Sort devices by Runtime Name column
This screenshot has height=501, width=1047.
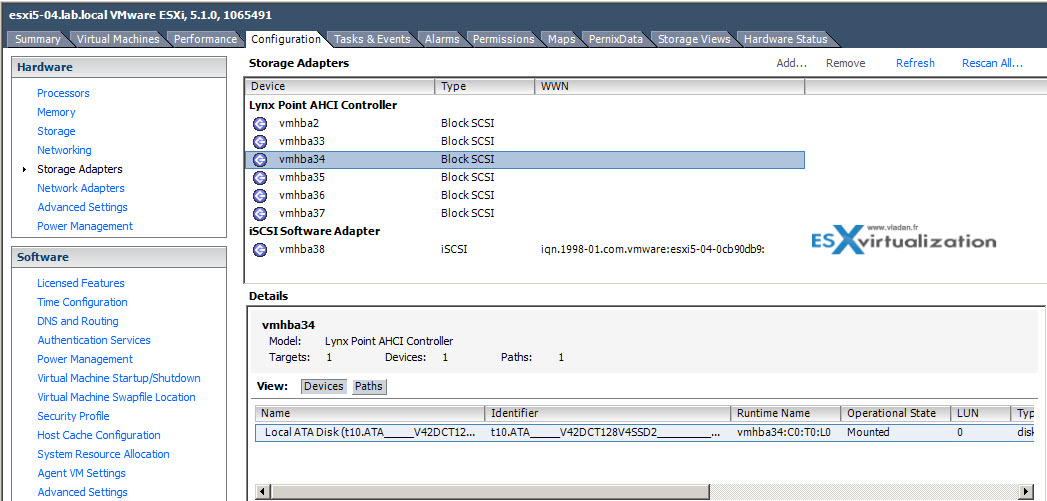(x=786, y=413)
